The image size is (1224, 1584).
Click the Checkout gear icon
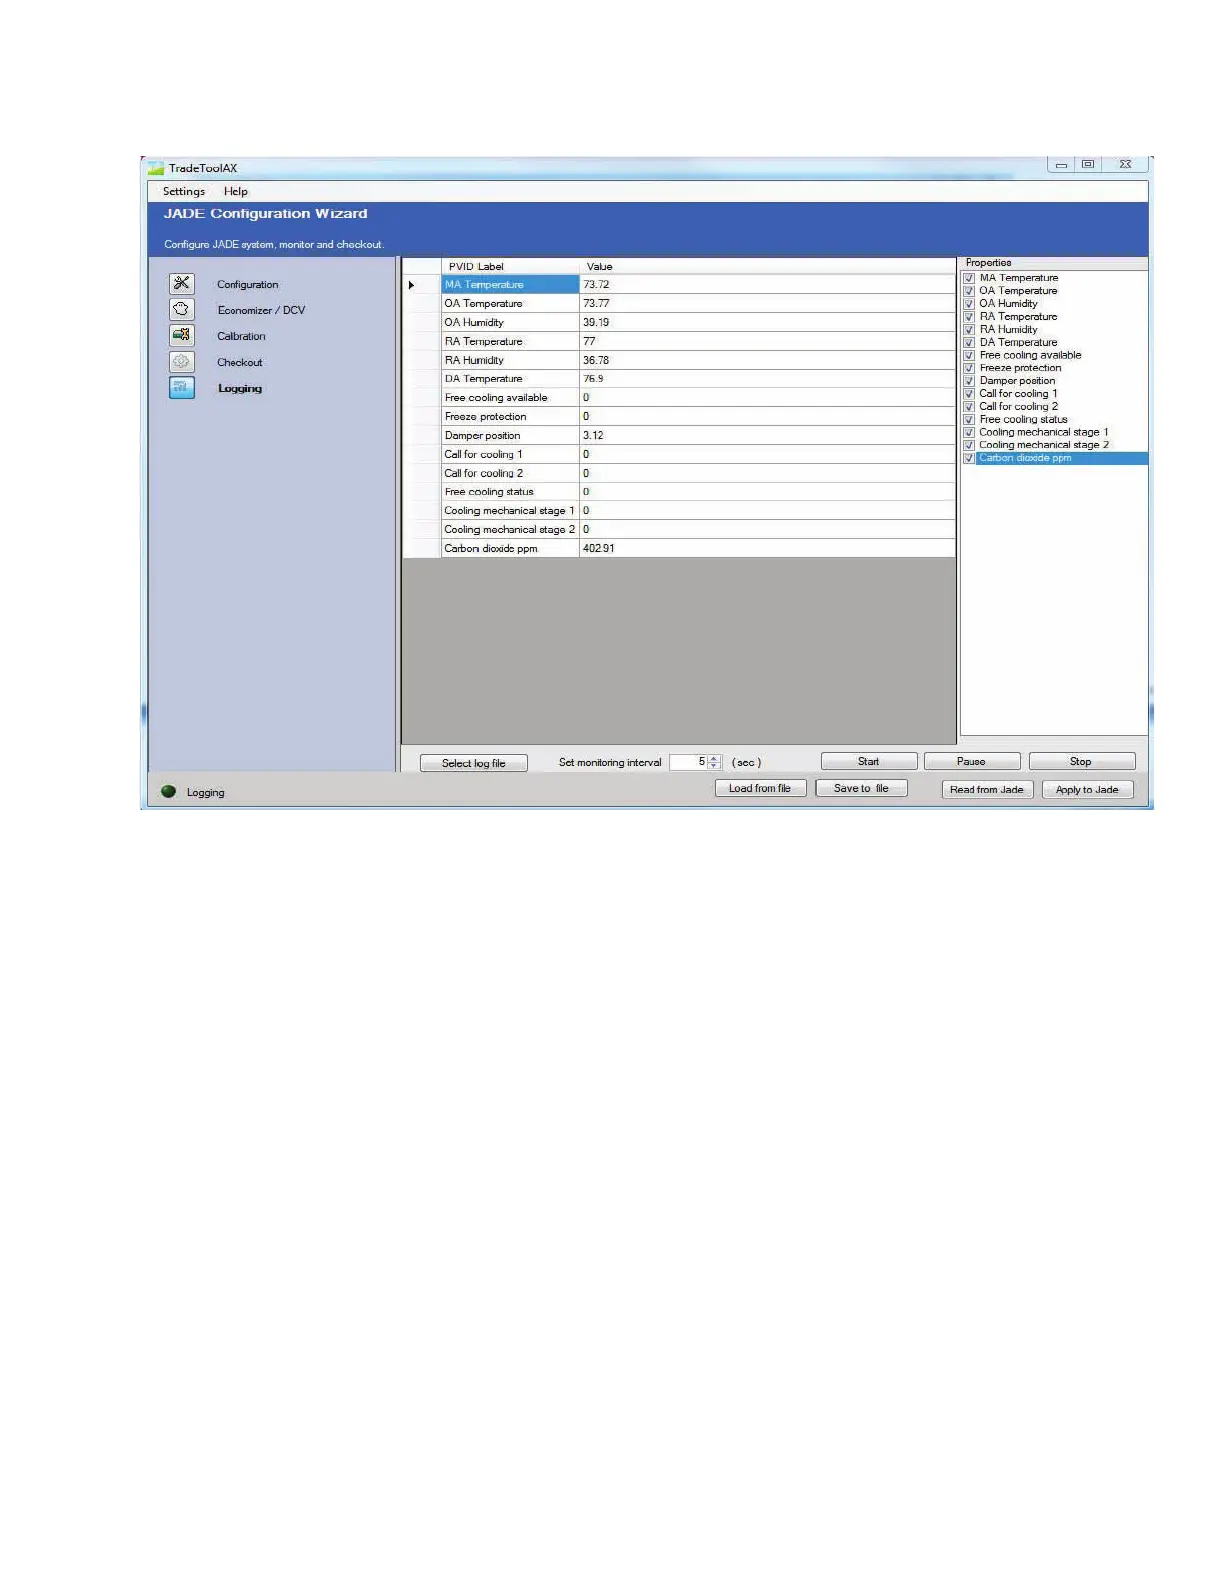click(181, 362)
